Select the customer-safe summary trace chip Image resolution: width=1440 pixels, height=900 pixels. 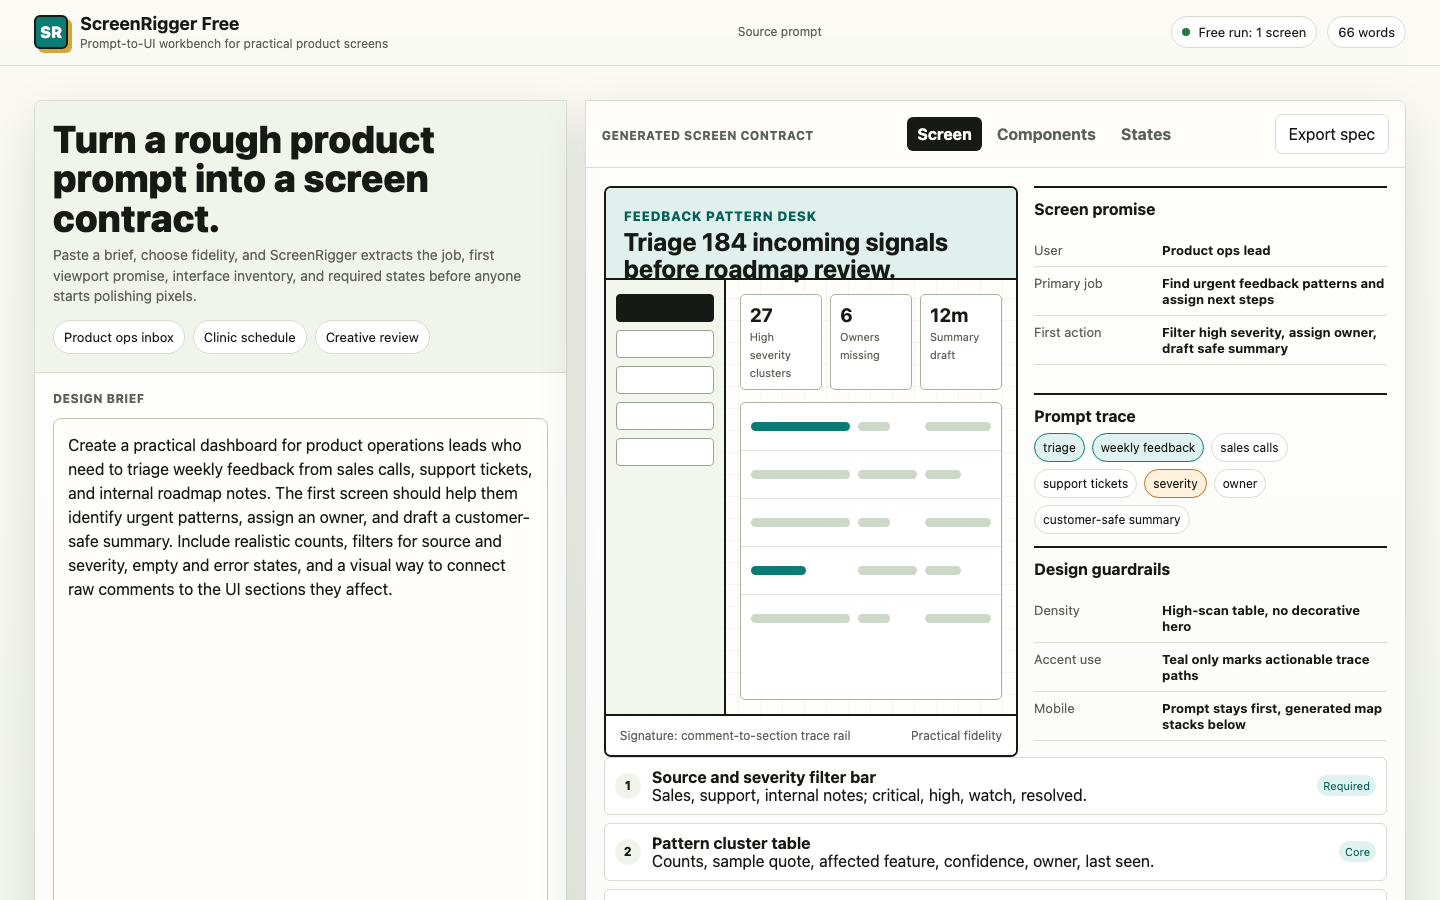1111,520
